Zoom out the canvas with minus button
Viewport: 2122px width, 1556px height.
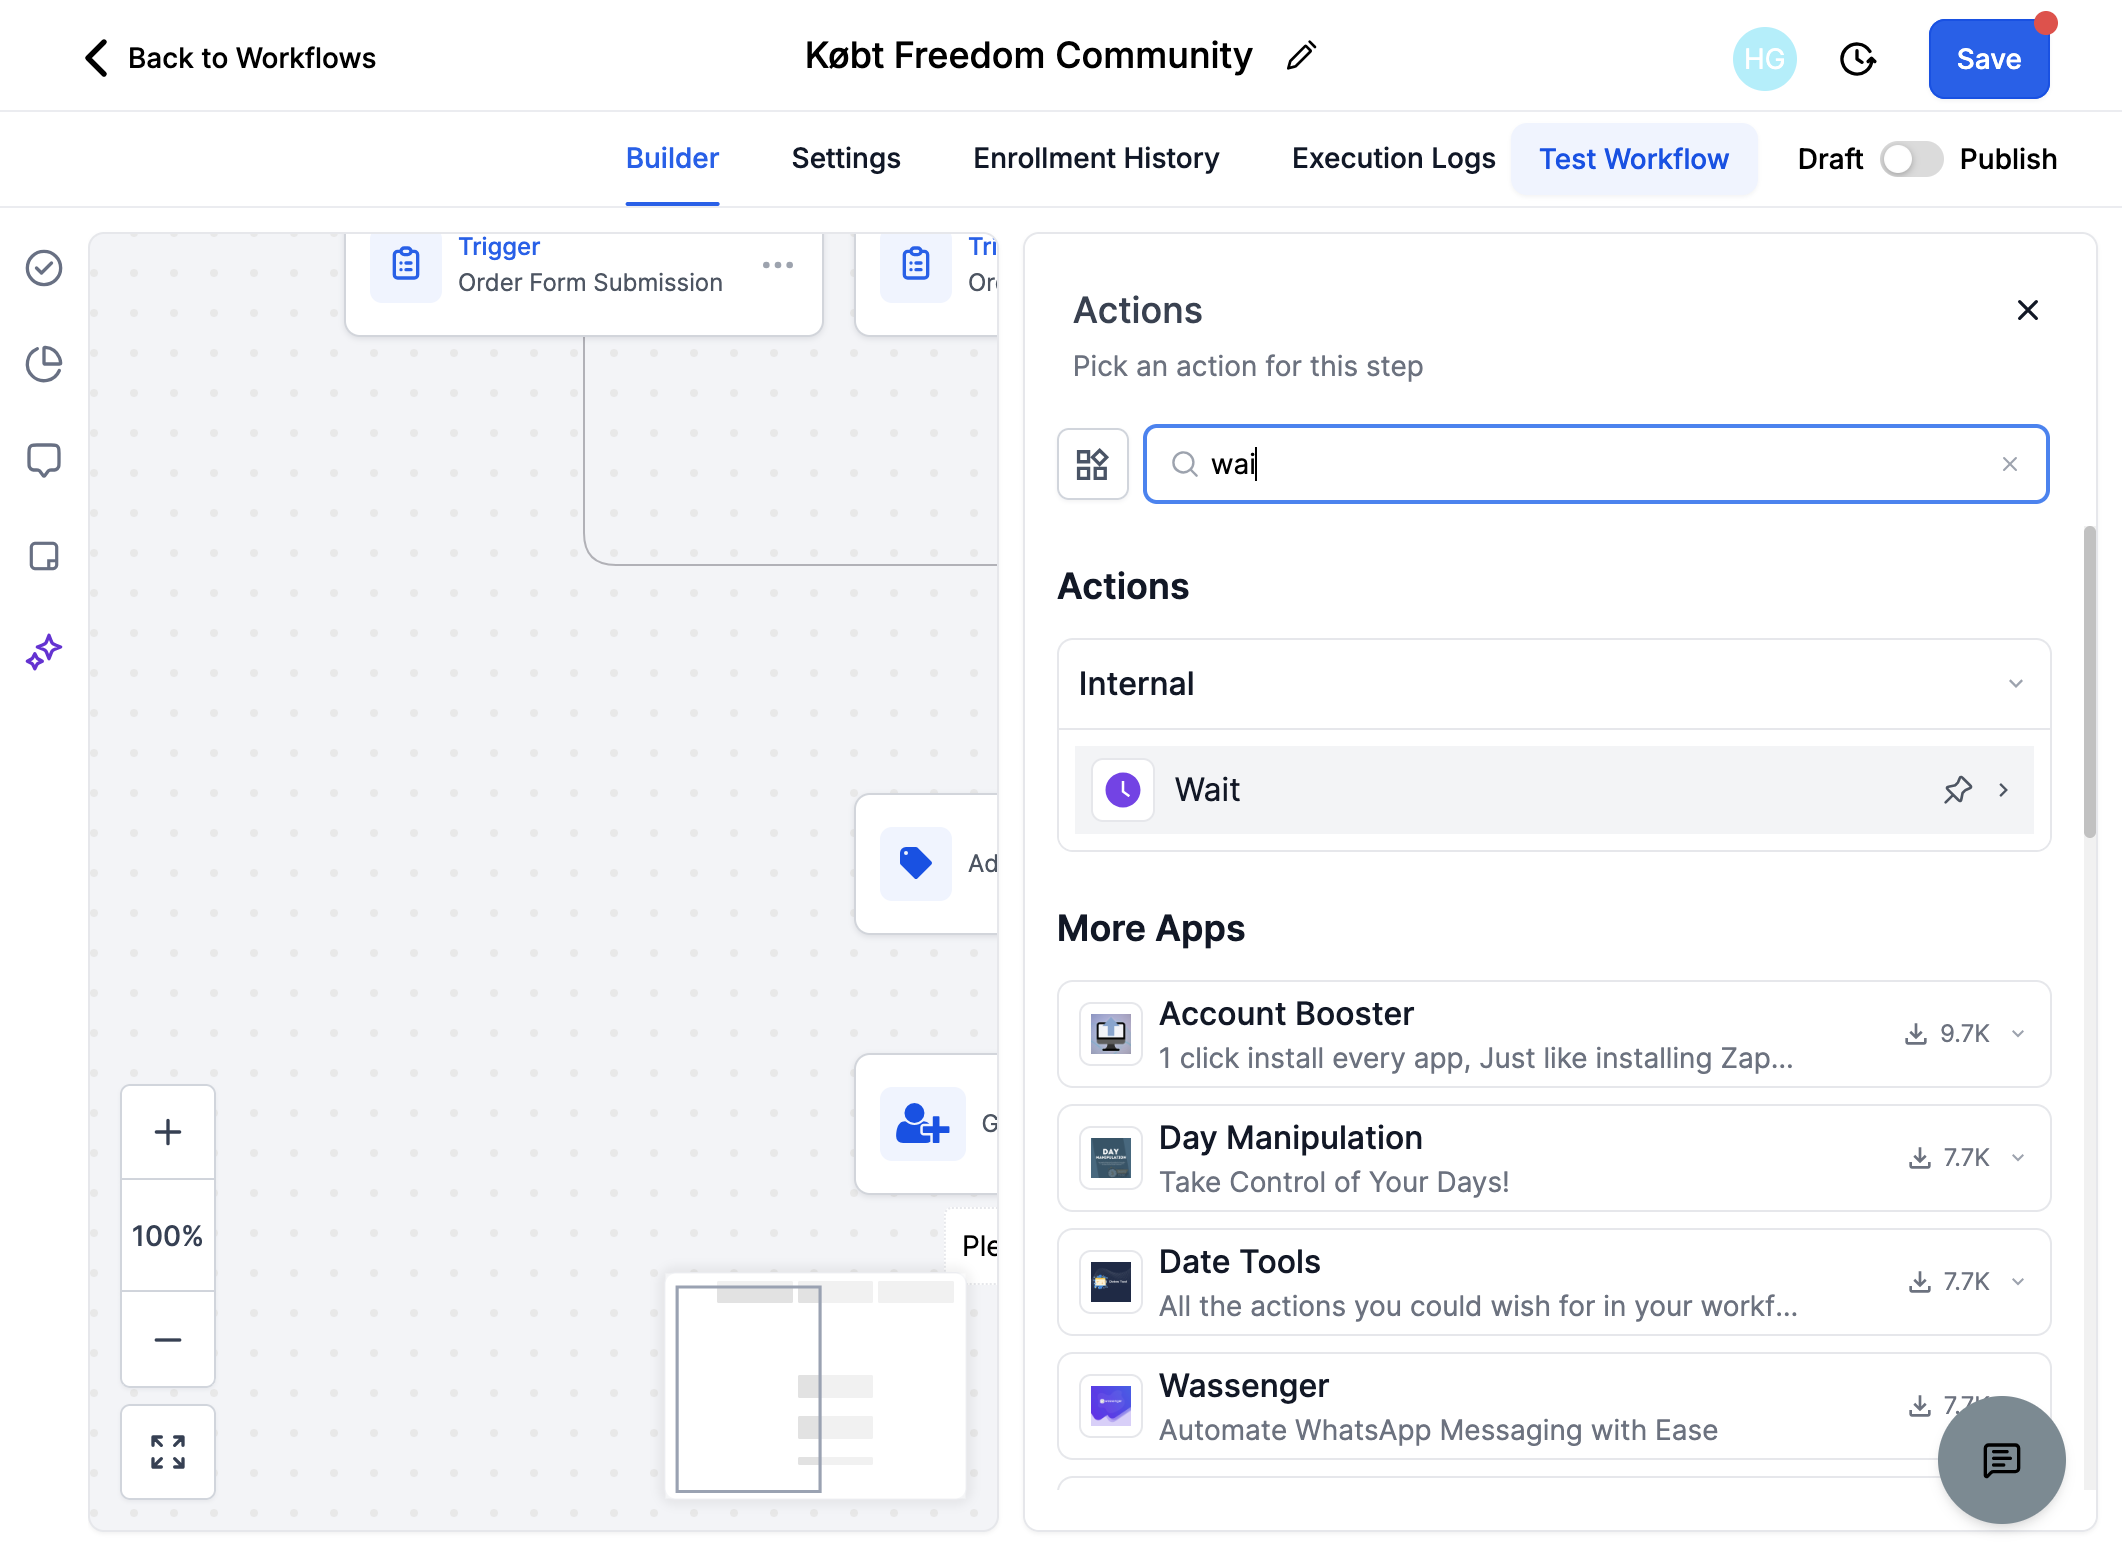(168, 1339)
